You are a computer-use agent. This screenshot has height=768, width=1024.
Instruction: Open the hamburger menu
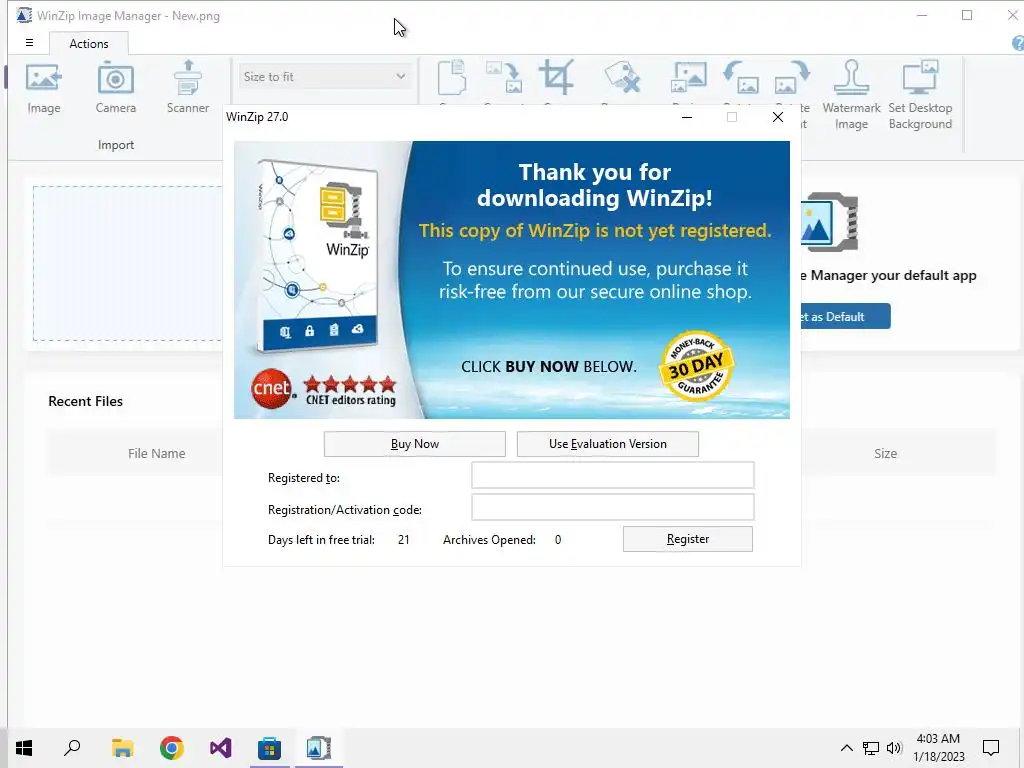tap(29, 43)
